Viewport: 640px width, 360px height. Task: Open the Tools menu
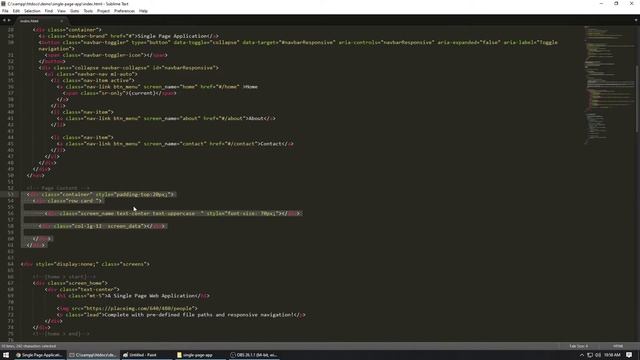88,11
